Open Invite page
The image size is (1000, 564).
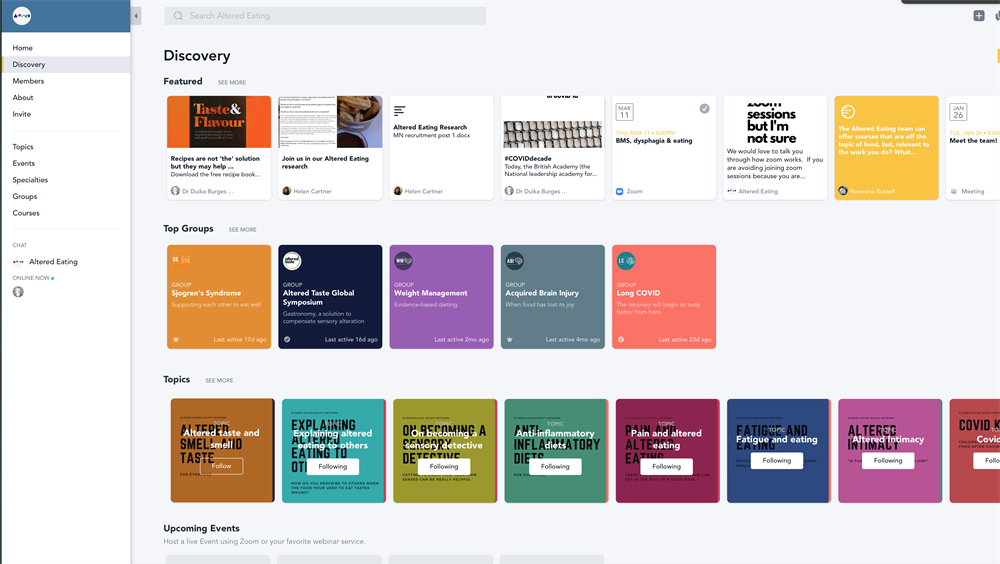[22, 114]
